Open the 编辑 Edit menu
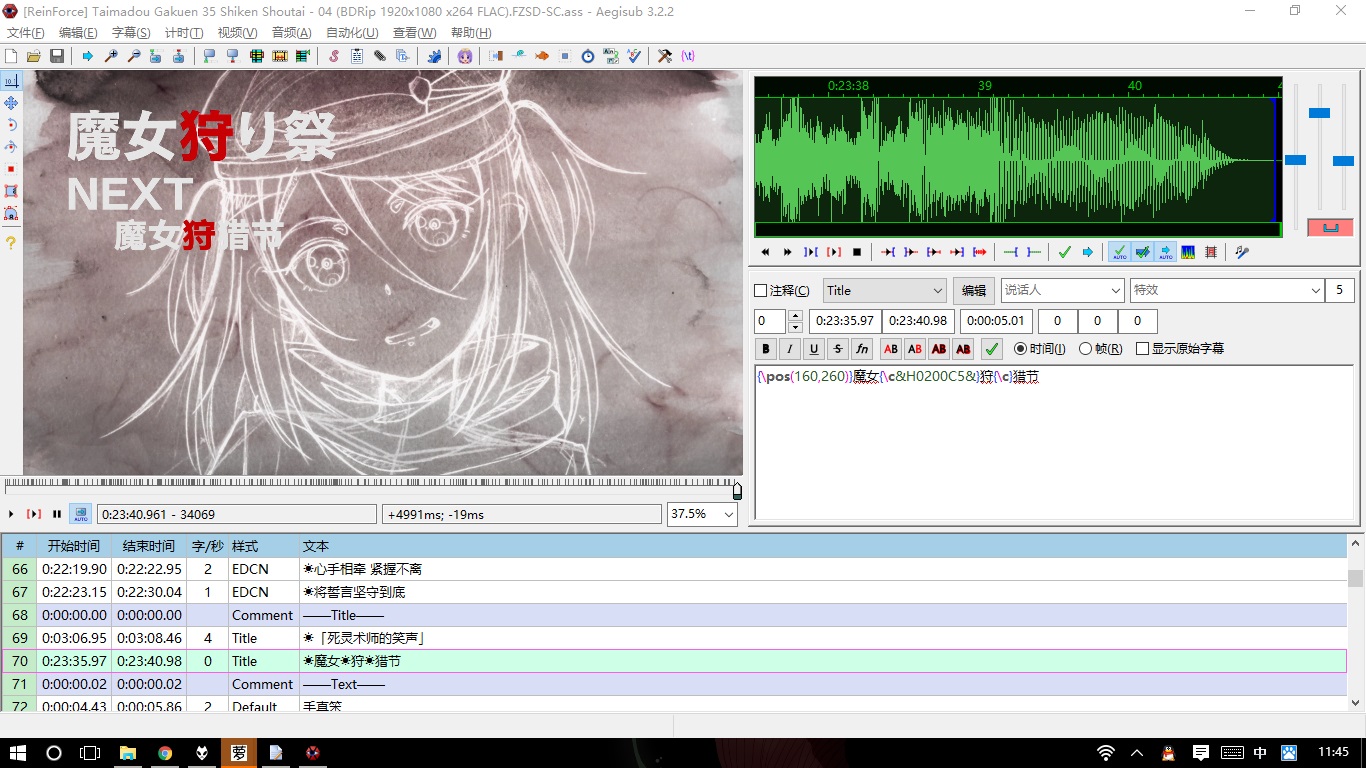1366x768 pixels. [x=78, y=33]
